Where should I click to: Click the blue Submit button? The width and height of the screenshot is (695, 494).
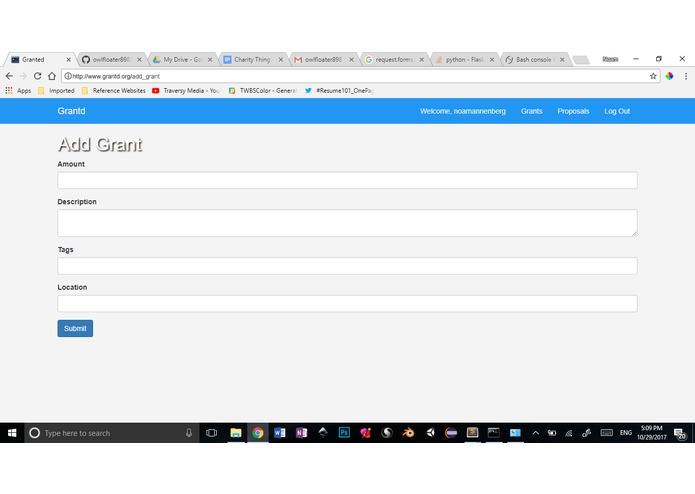click(75, 328)
